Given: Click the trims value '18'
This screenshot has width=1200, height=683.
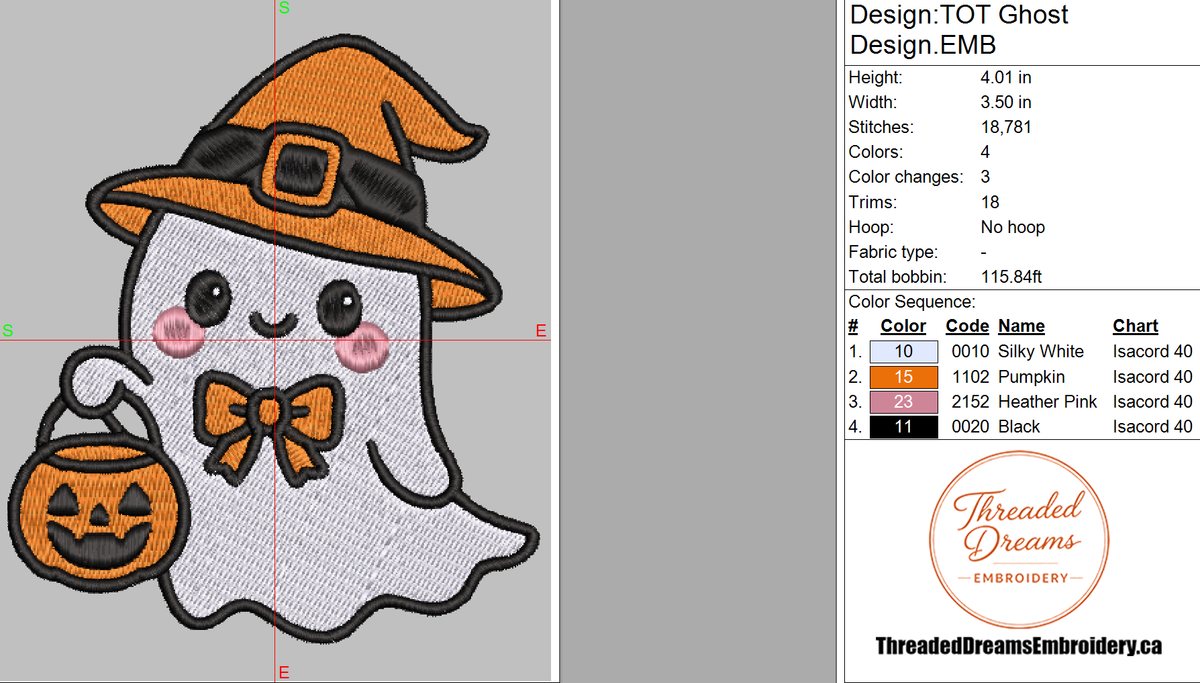Looking at the screenshot, I should (x=990, y=202).
